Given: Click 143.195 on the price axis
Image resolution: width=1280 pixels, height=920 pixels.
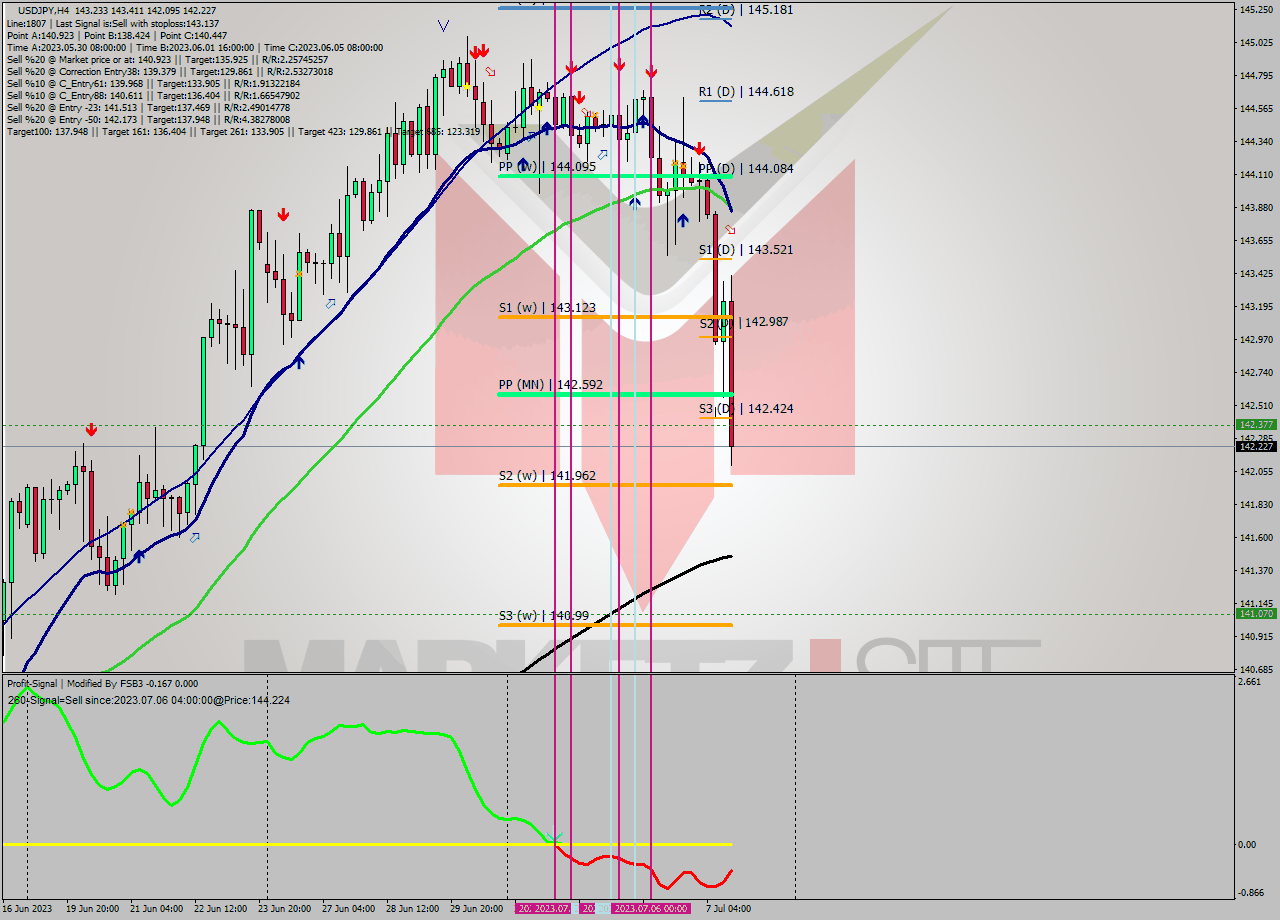Looking at the screenshot, I should pyautogui.click(x=1255, y=306).
